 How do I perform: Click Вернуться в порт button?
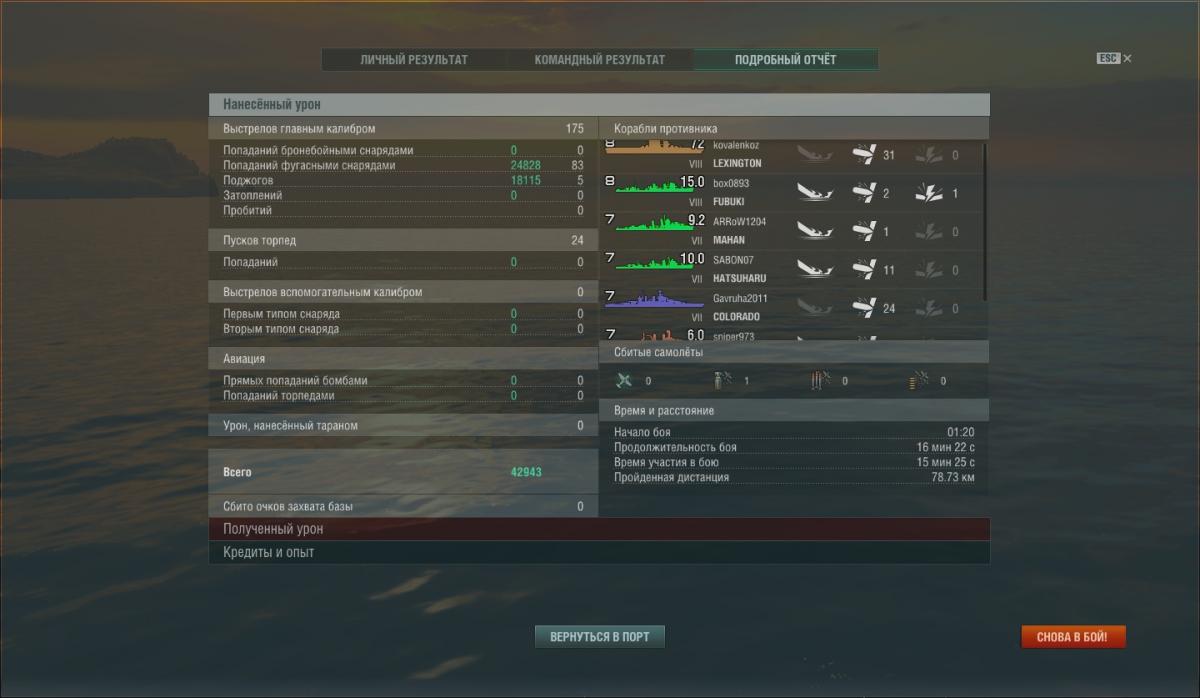[600, 636]
